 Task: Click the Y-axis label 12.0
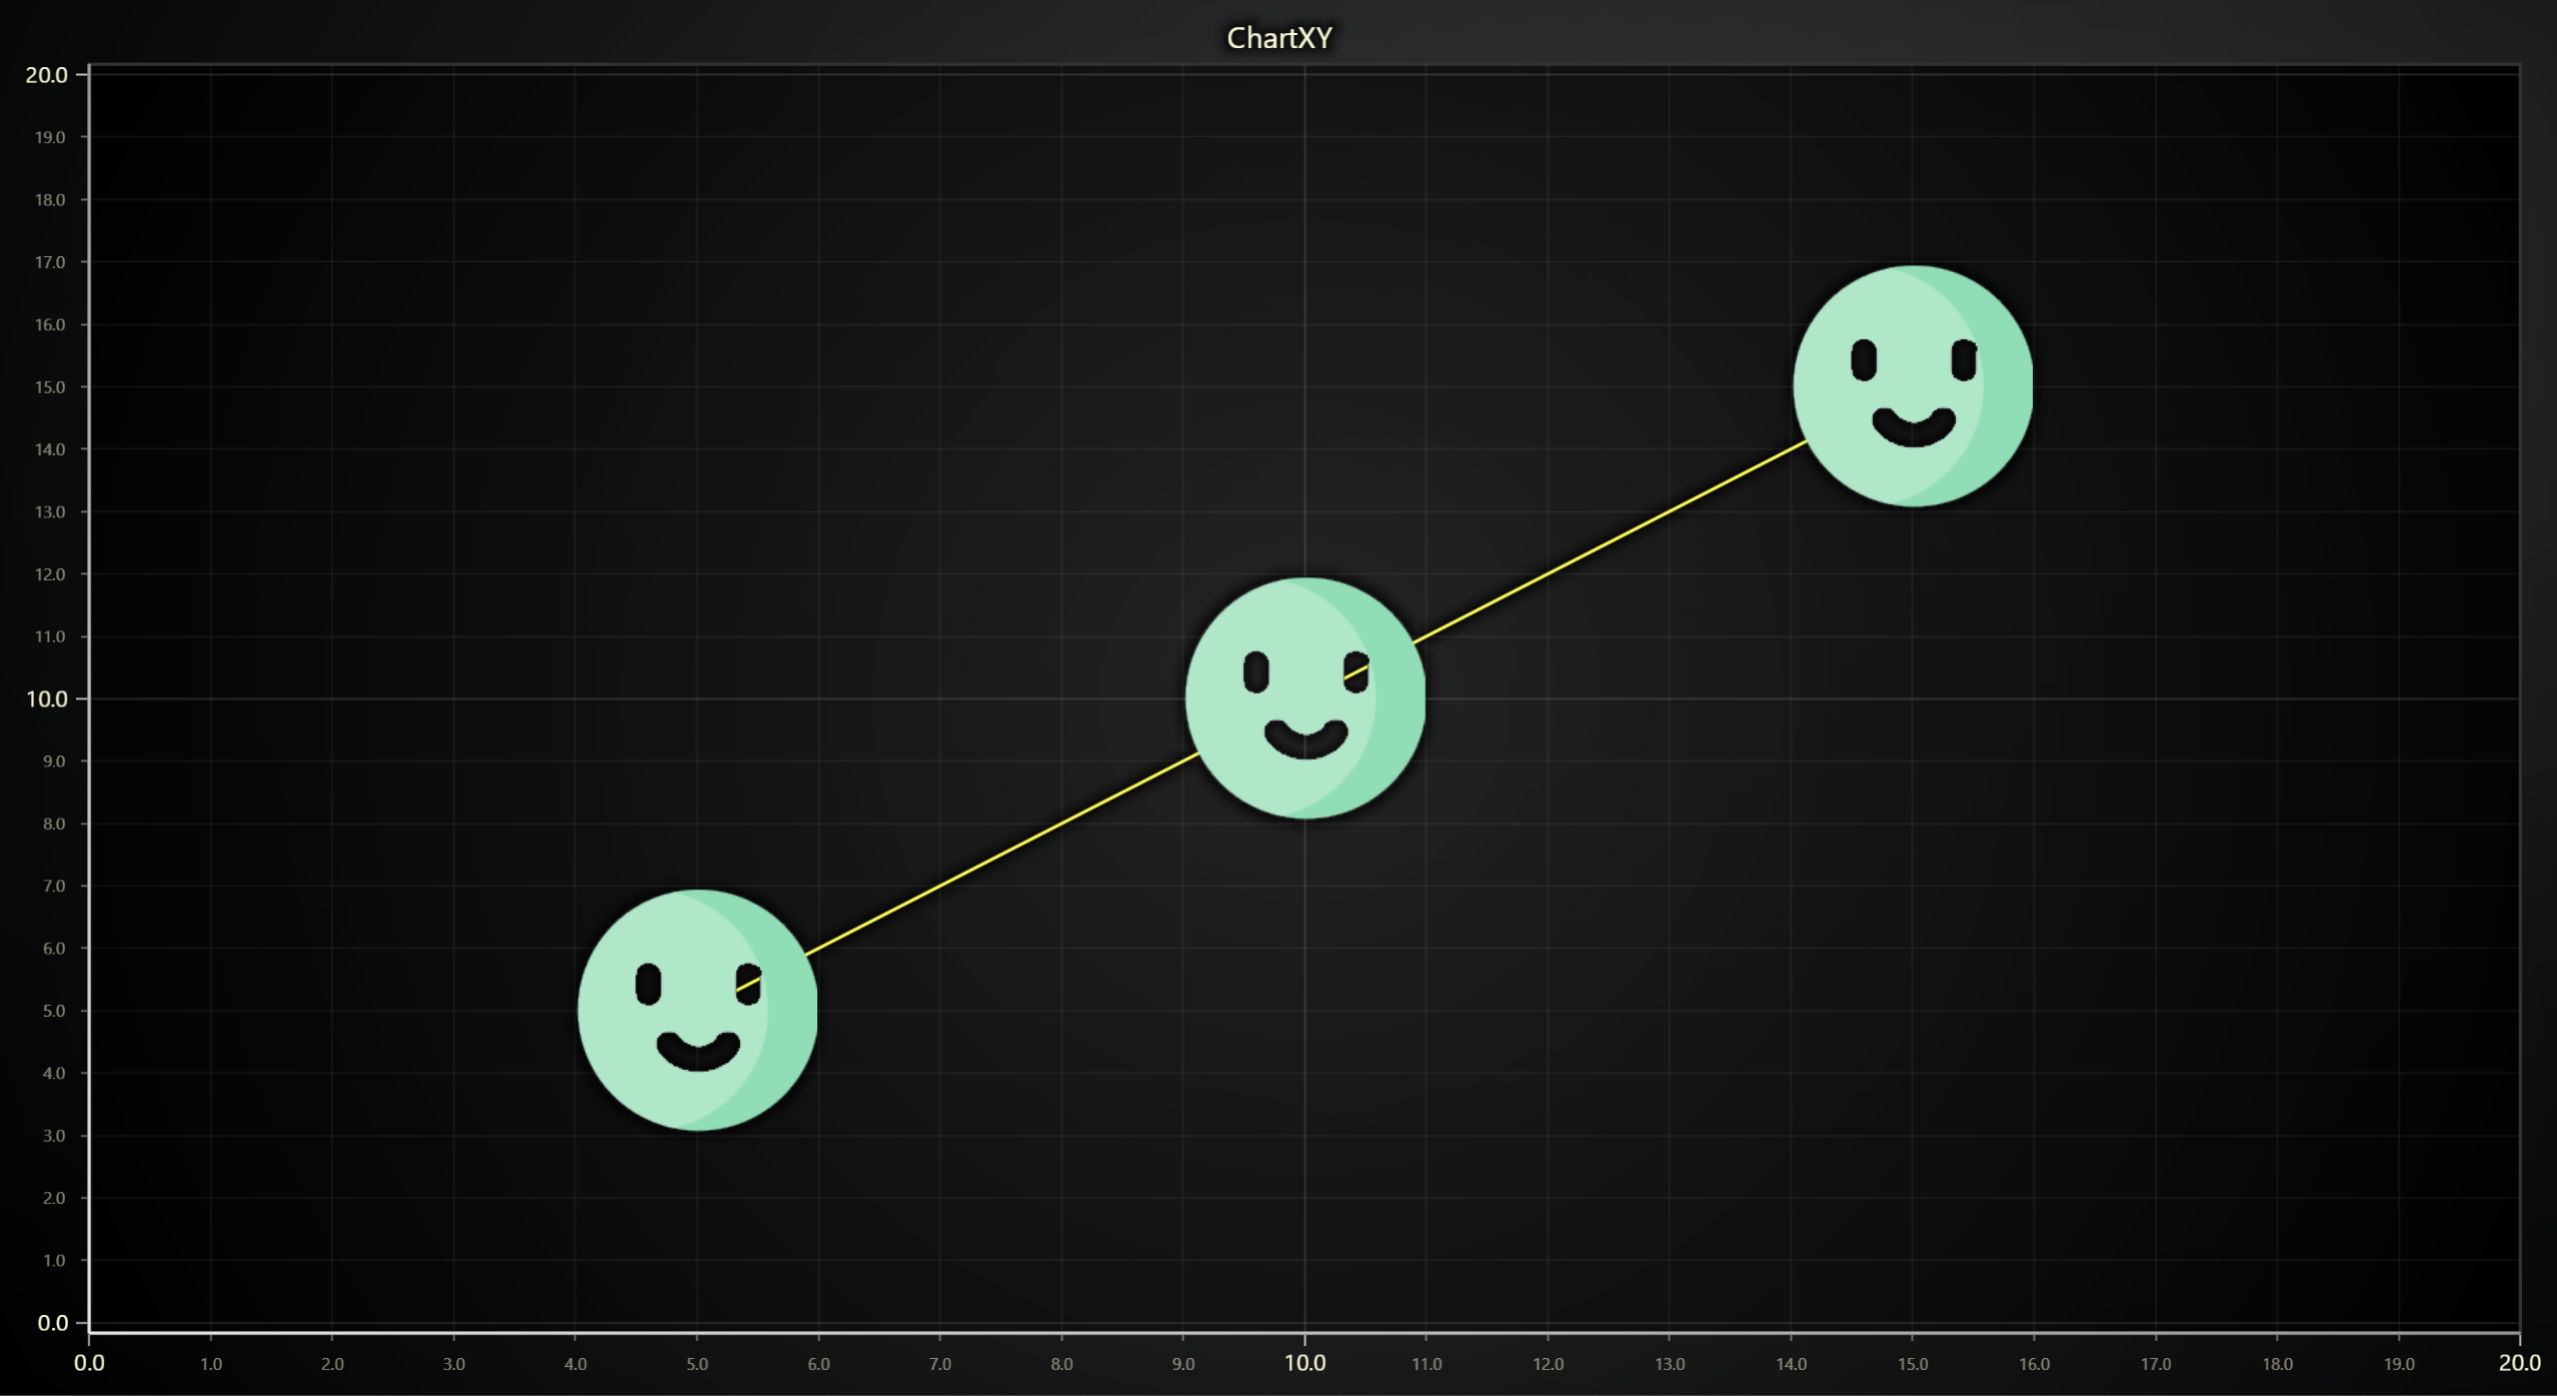point(50,574)
